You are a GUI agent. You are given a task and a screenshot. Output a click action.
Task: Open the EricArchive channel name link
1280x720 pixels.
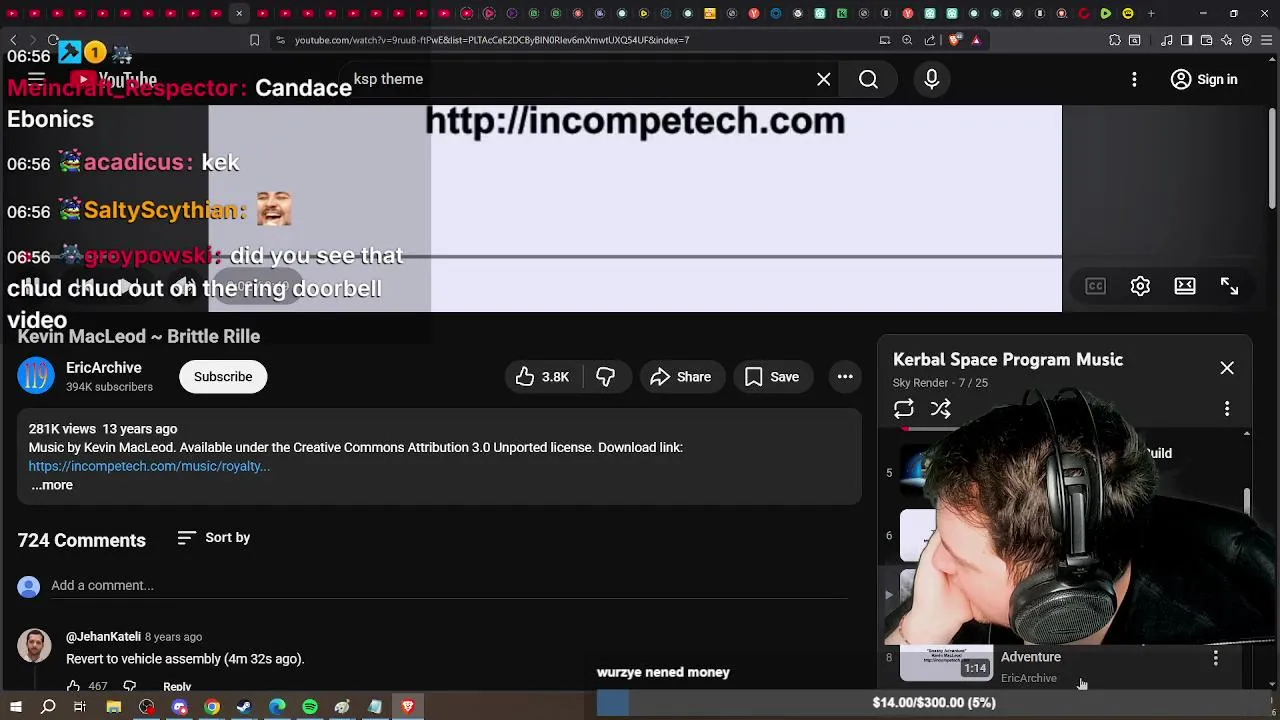[104, 368]
